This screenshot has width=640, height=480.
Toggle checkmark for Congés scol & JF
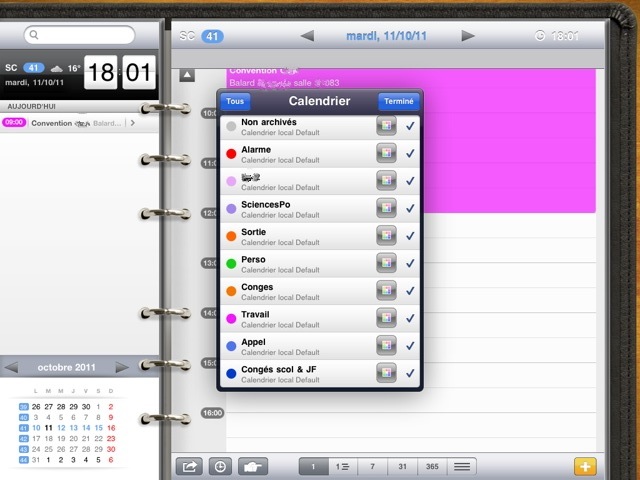(410, 373)
